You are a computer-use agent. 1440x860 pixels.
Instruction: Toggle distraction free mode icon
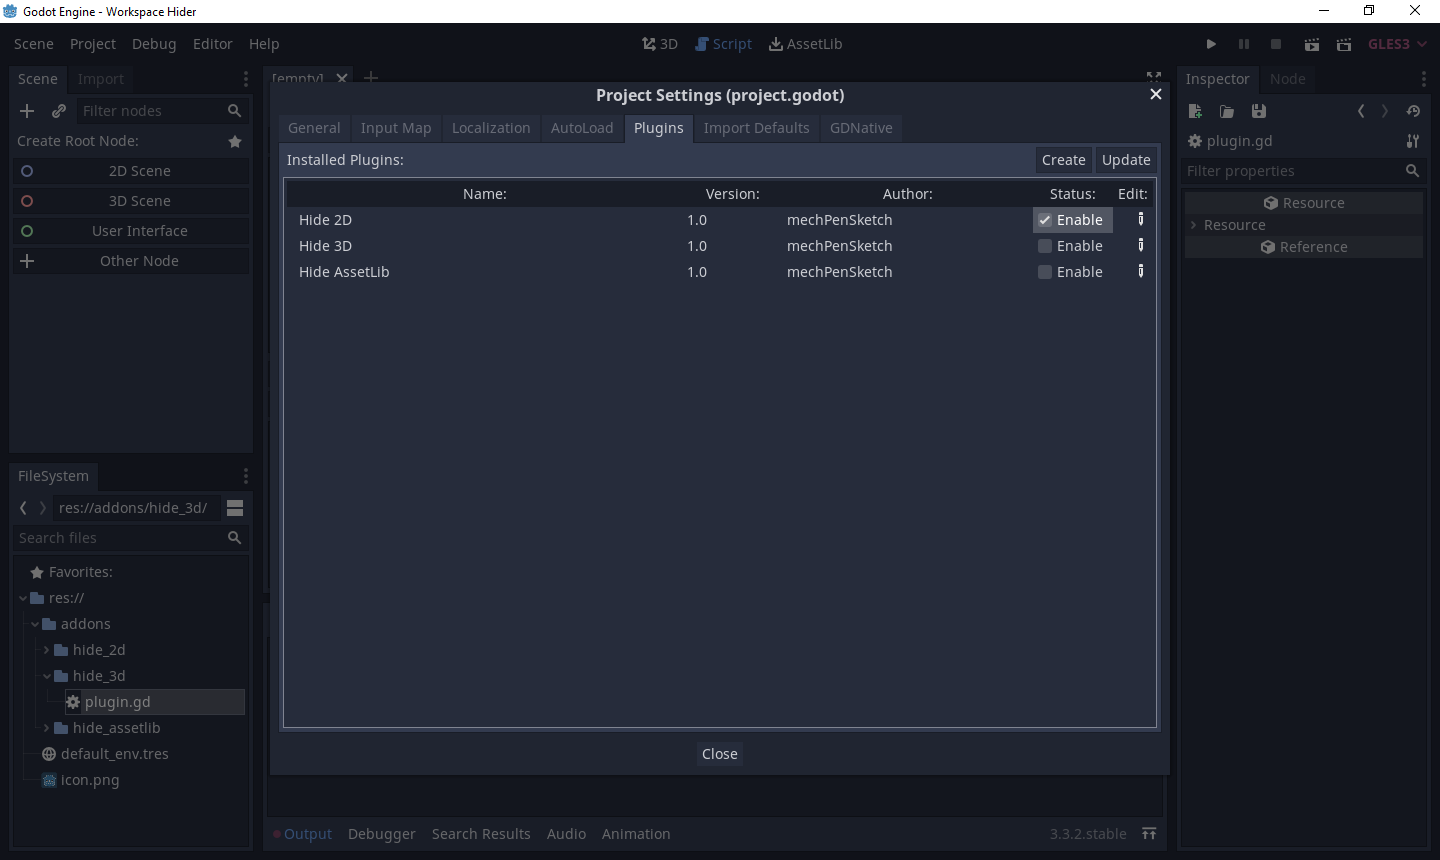coord(1154,78)
